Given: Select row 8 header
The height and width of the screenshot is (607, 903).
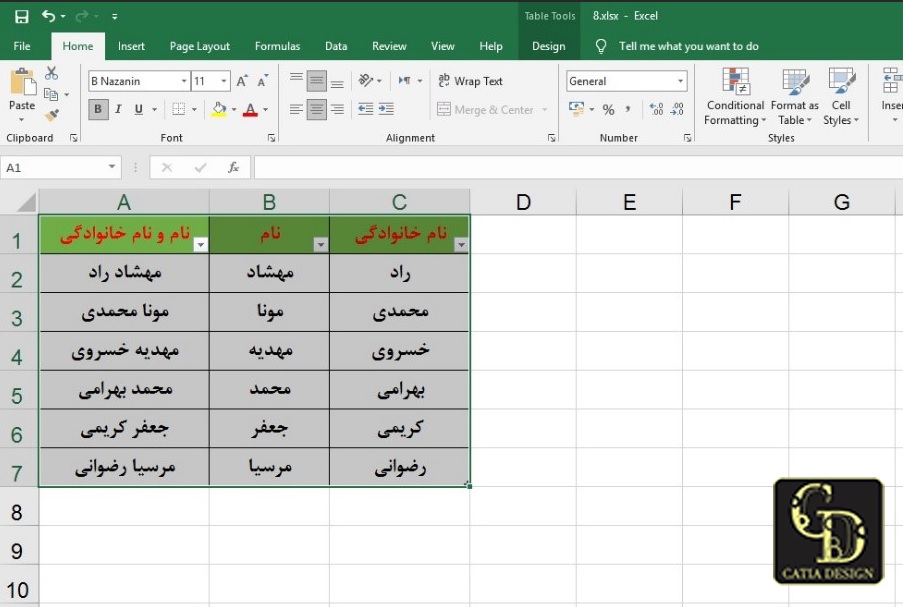Looking at the screenshot, I should [x=18, y=513].
